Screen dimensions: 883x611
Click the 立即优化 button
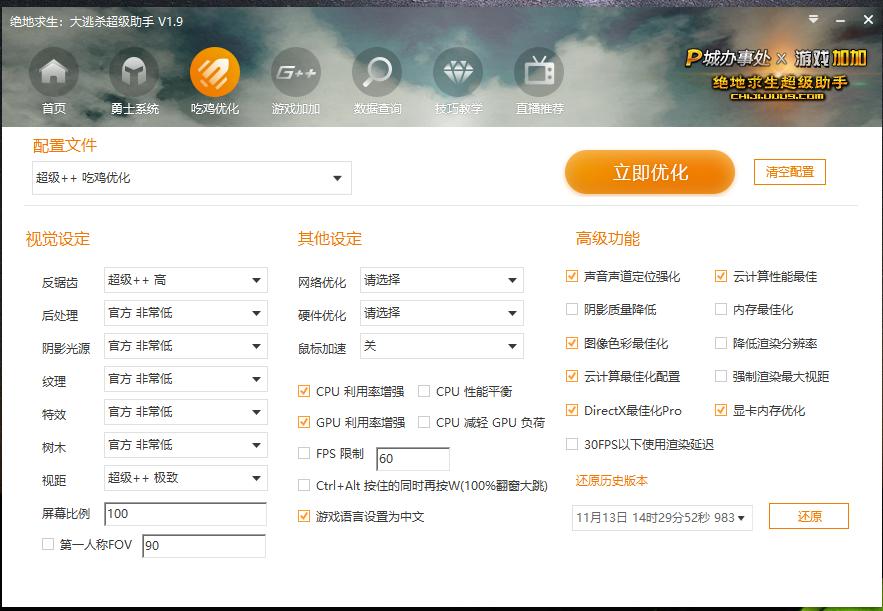coord(649,172)
